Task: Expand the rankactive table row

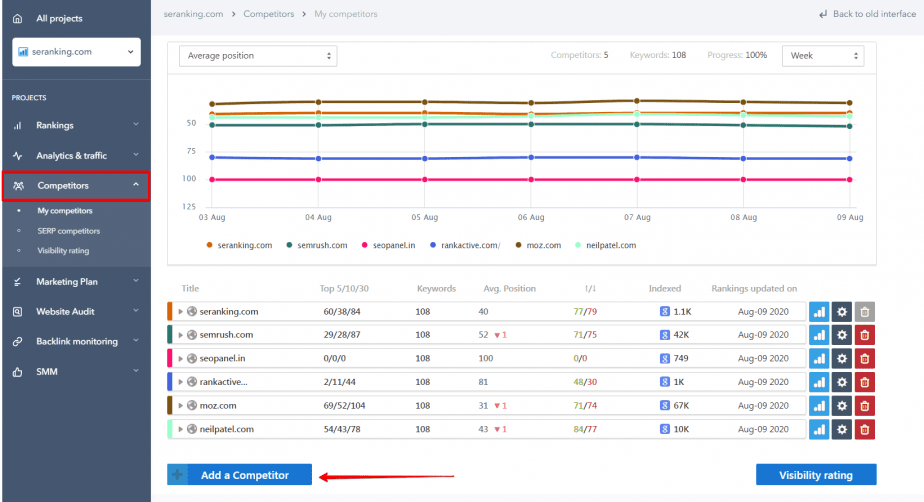Action: (x=180, y=382)
